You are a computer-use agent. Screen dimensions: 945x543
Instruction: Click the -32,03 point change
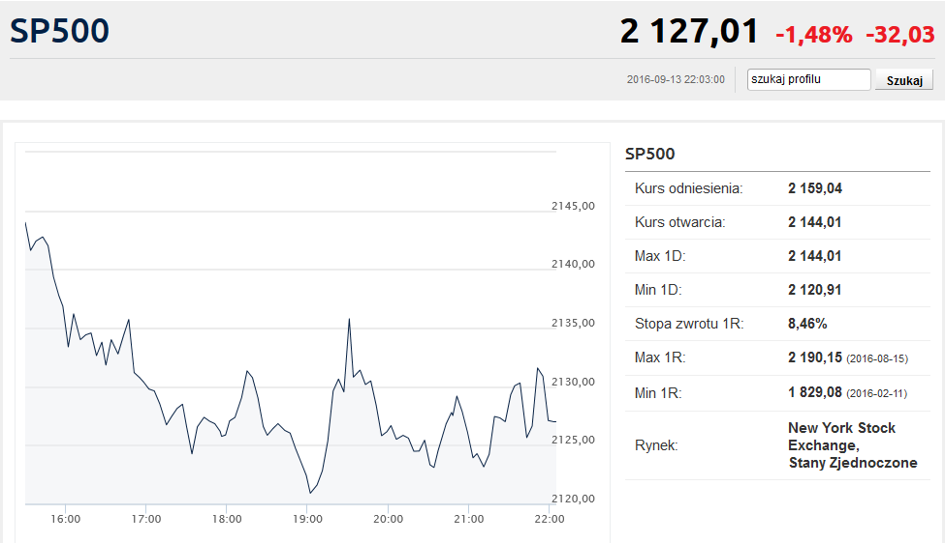click(900, 35)
